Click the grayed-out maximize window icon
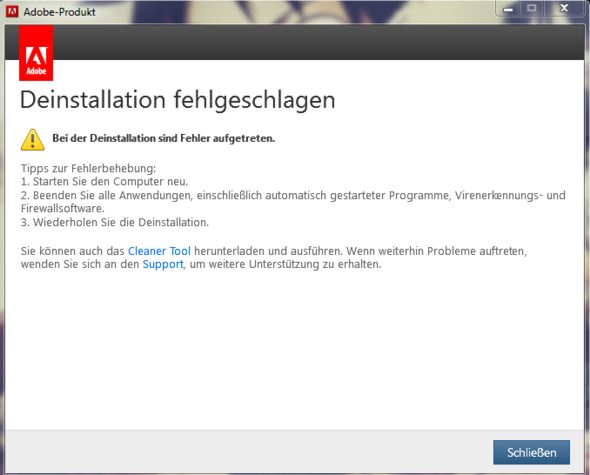This screenshot has height=475, width=590. coord(531,8)
